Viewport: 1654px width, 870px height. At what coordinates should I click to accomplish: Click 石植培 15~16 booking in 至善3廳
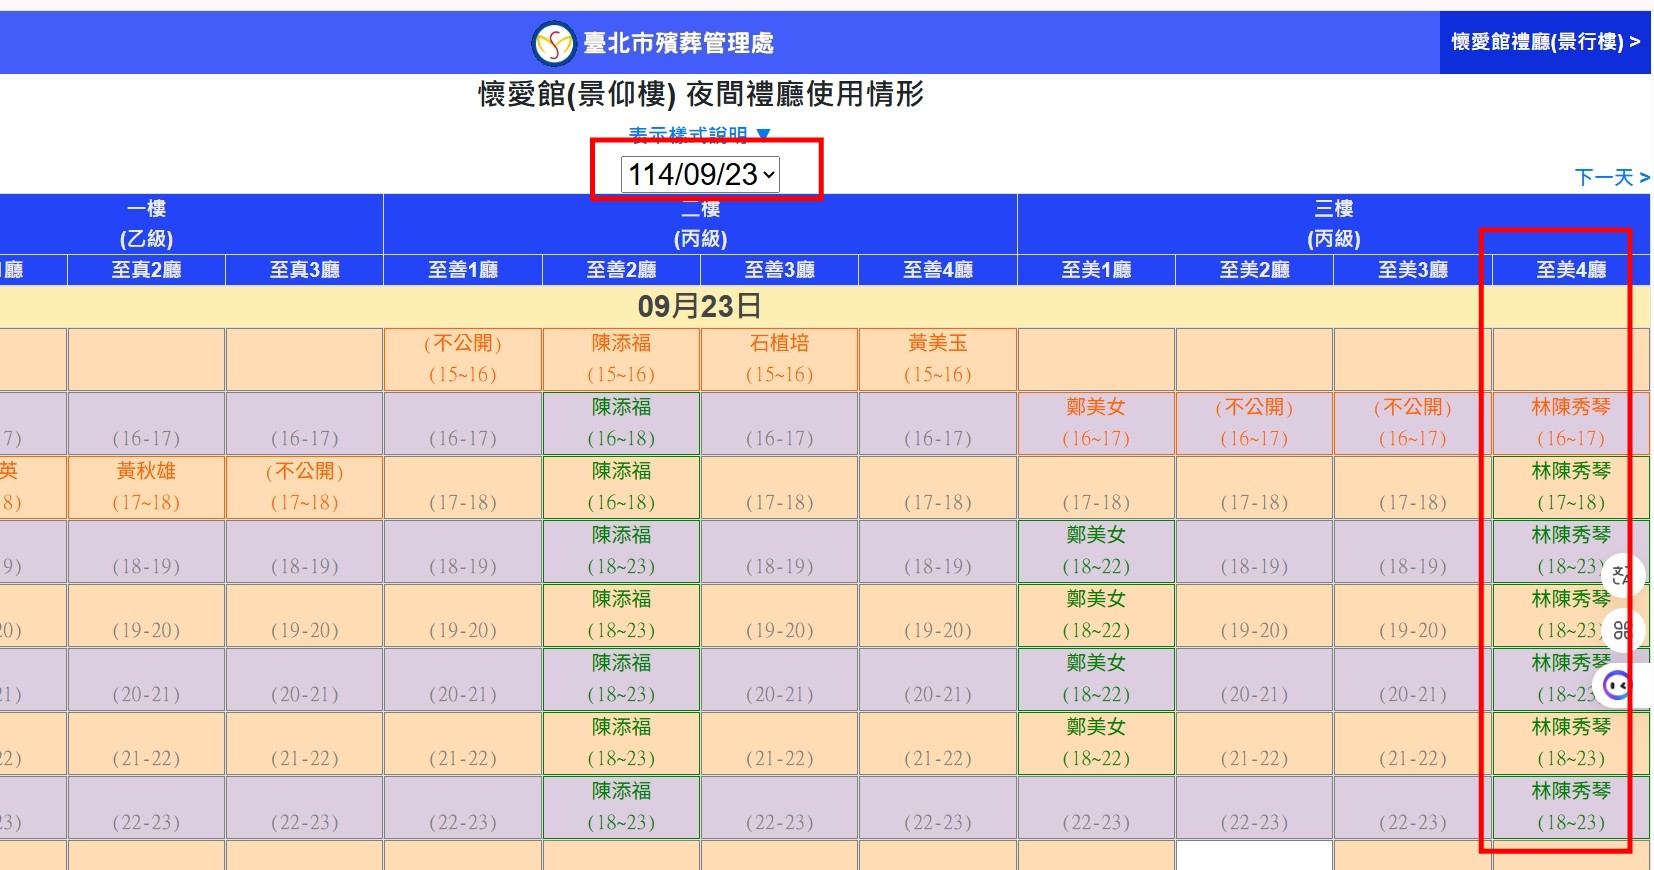click(779, 359)
